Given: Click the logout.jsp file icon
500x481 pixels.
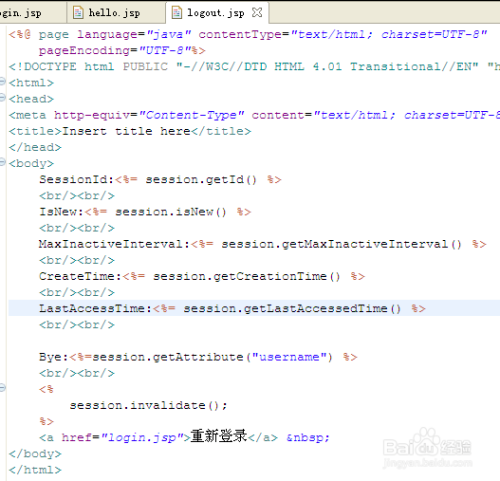Looking at the screenshot, I should tap(177, 13).
